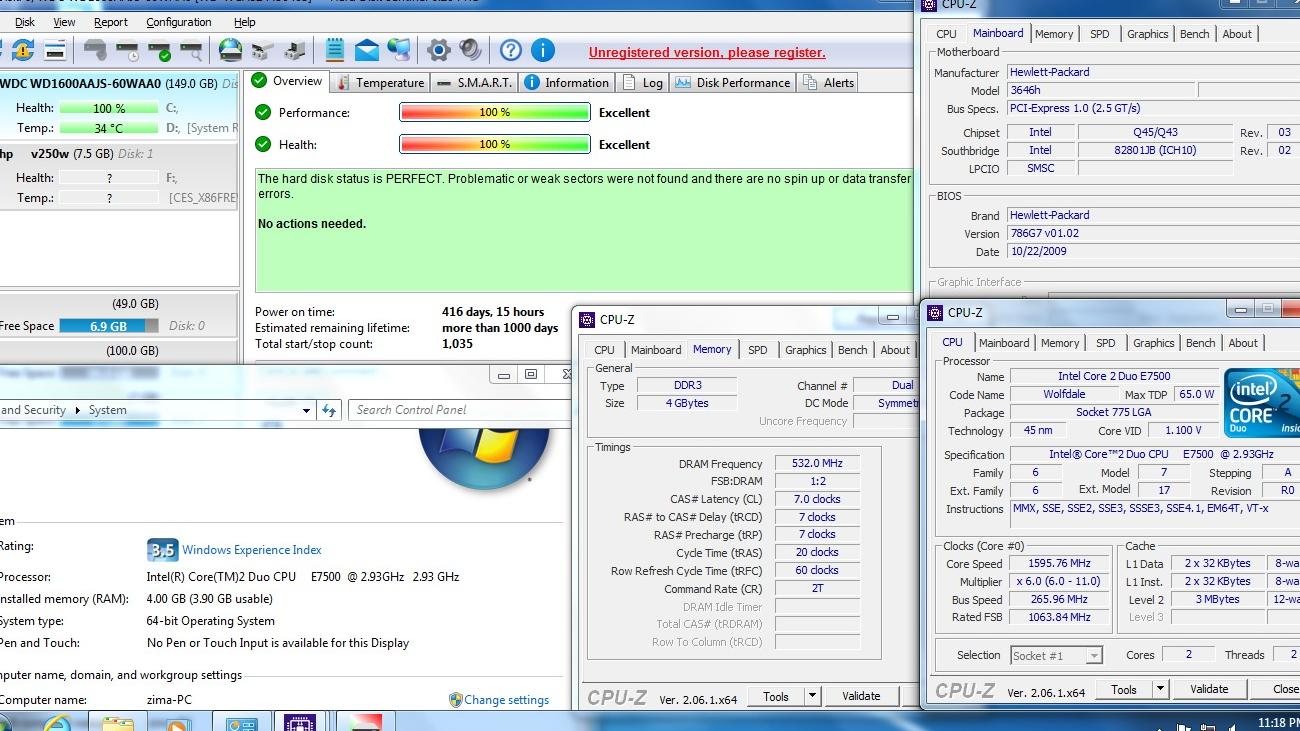Open the Tools dropdown arrow in the CPU-Z CPU window
Viewport: 1300px width, 731px height.
(x=1160, y=689)
